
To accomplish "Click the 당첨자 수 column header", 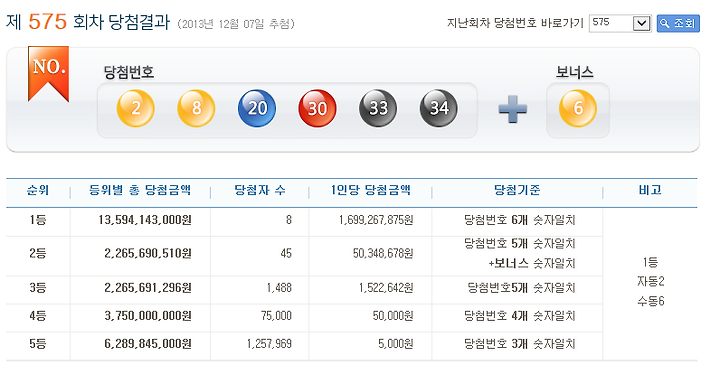I will point(259,190).
